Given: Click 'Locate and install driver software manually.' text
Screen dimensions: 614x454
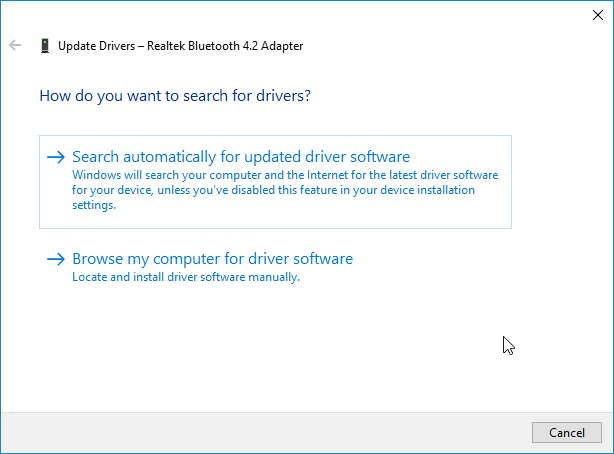Looking at the screenshot, I should click(x=186, y=277).
